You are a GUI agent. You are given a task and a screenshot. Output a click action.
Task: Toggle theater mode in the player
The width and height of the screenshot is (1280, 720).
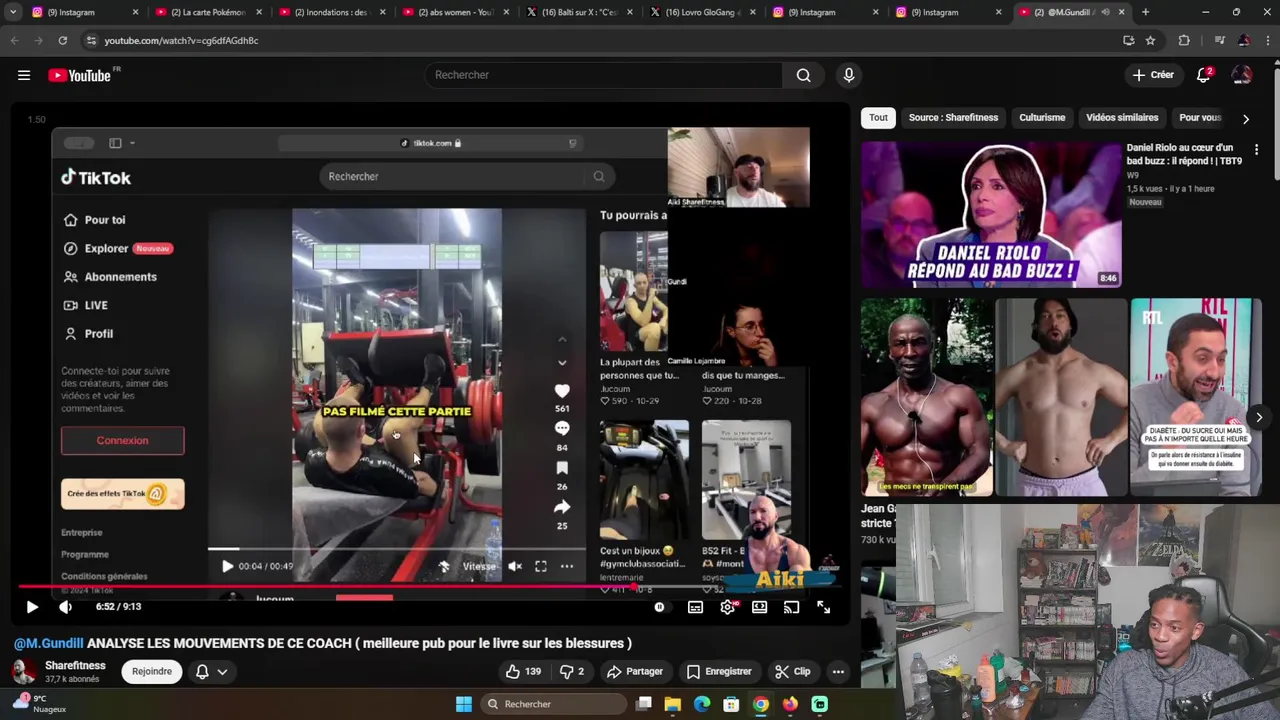coord(760,607)
